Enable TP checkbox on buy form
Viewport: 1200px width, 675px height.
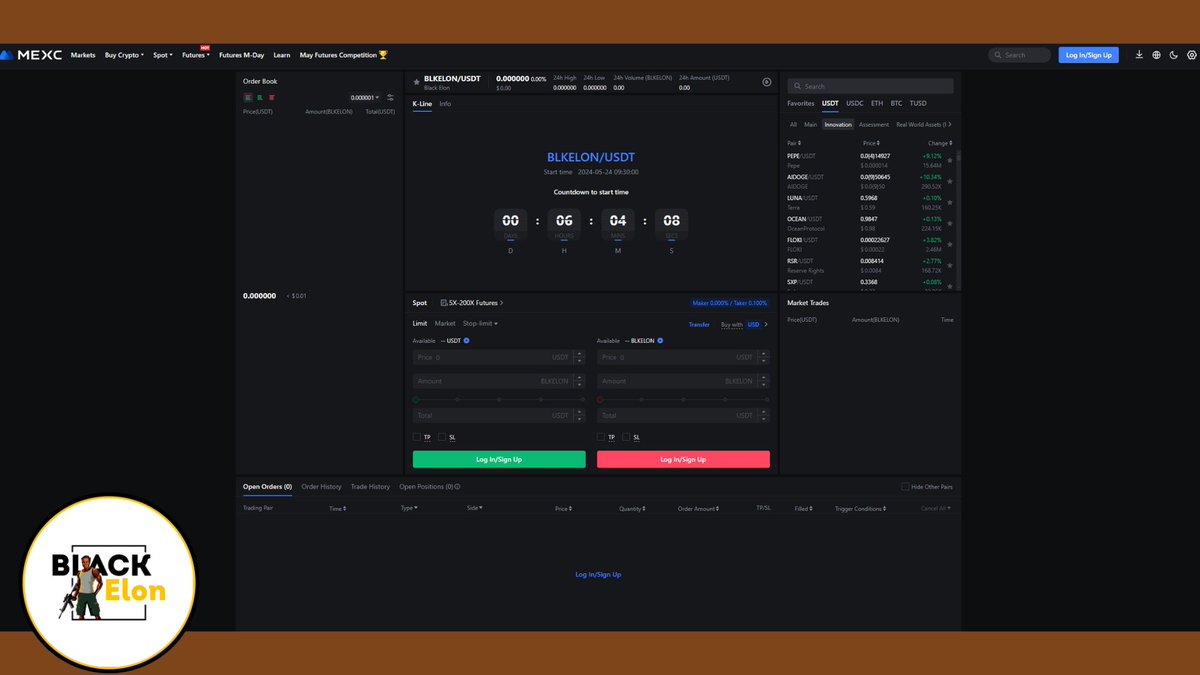pos(417,437)
